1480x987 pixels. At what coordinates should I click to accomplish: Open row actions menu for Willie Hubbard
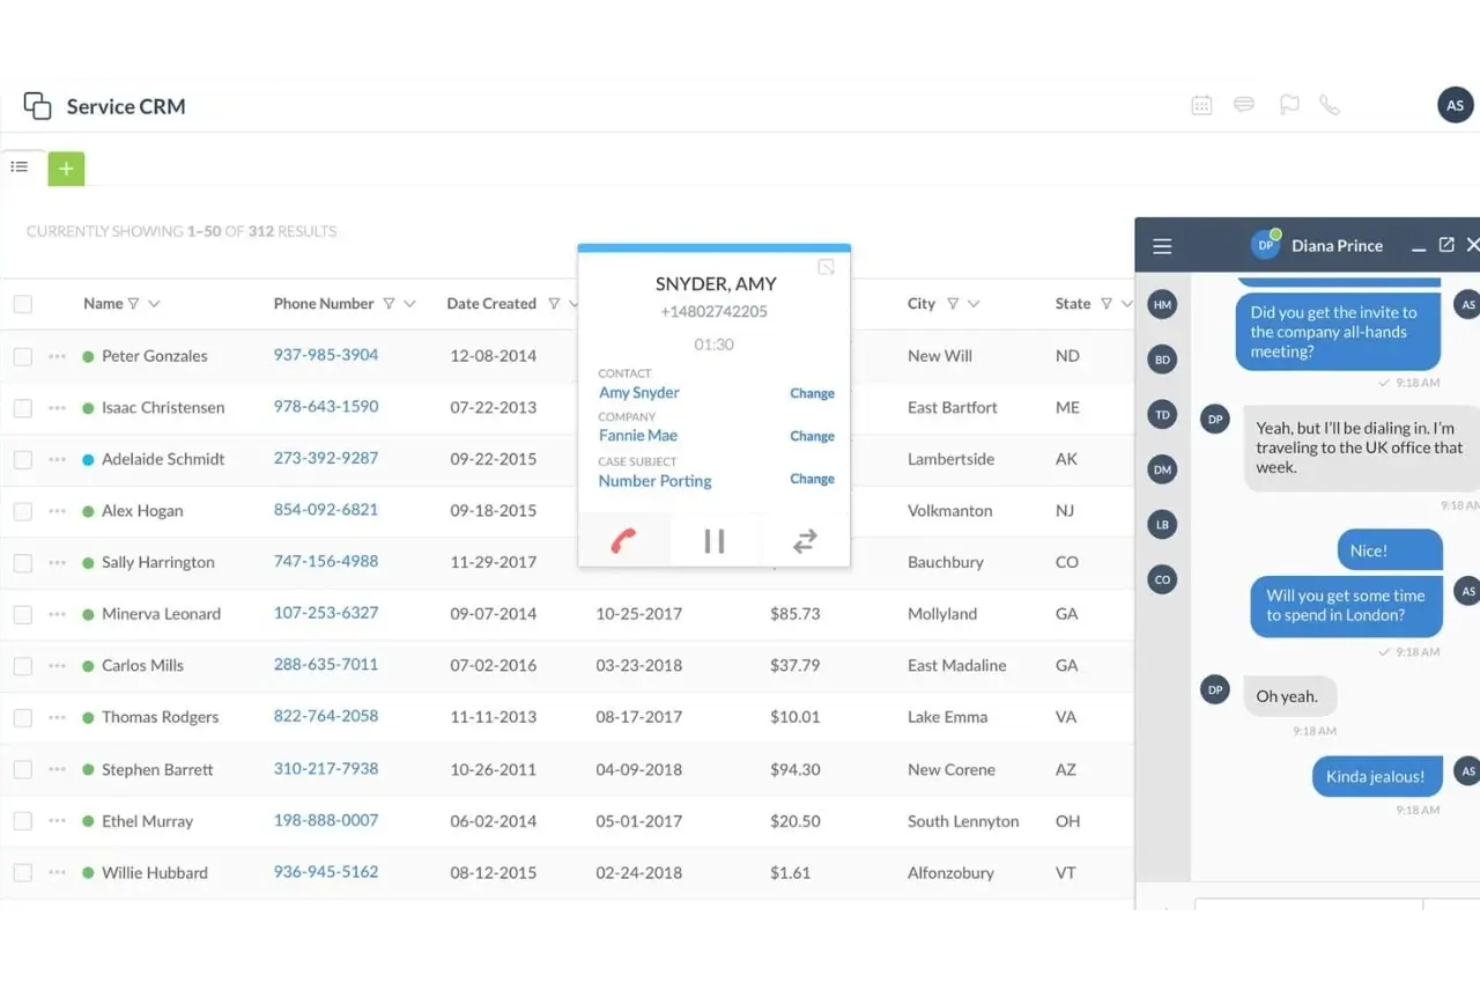click(57, 873)
